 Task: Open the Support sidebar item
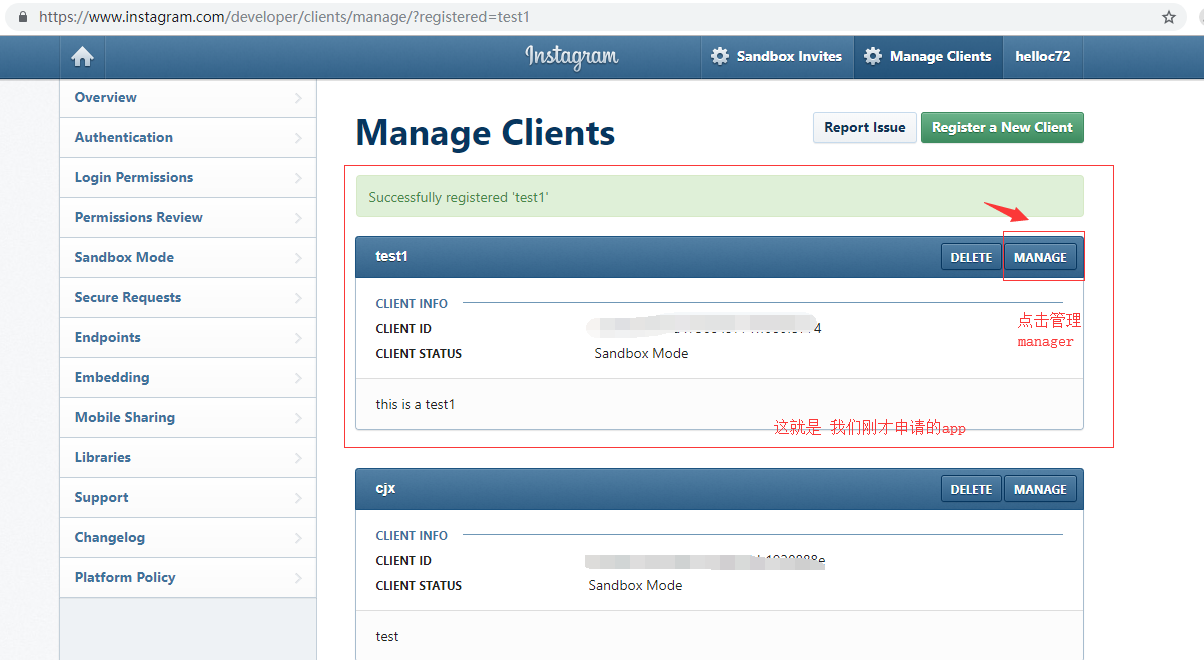[x=188, y=498]
